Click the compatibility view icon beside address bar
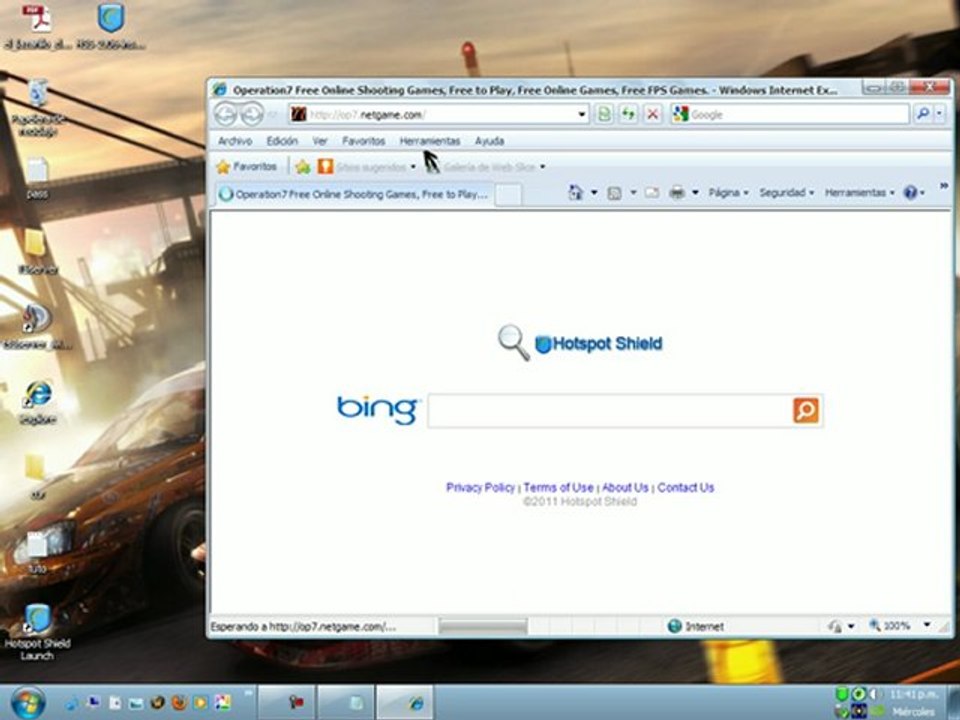The image size is (960, 720). point(604,114)
